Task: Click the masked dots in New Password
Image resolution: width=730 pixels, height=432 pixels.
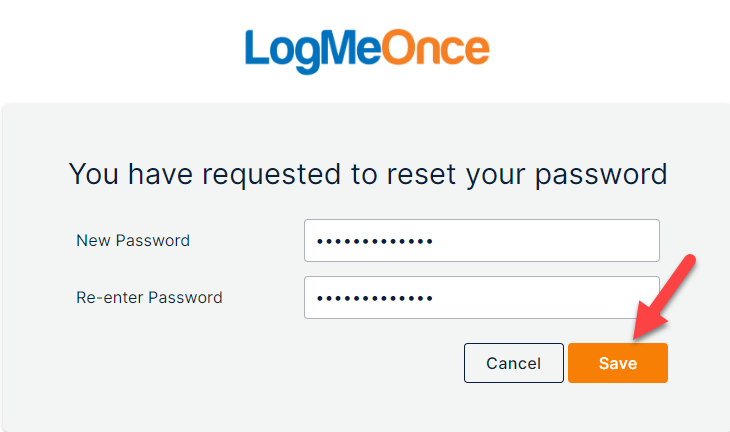Action: (375, 241)
